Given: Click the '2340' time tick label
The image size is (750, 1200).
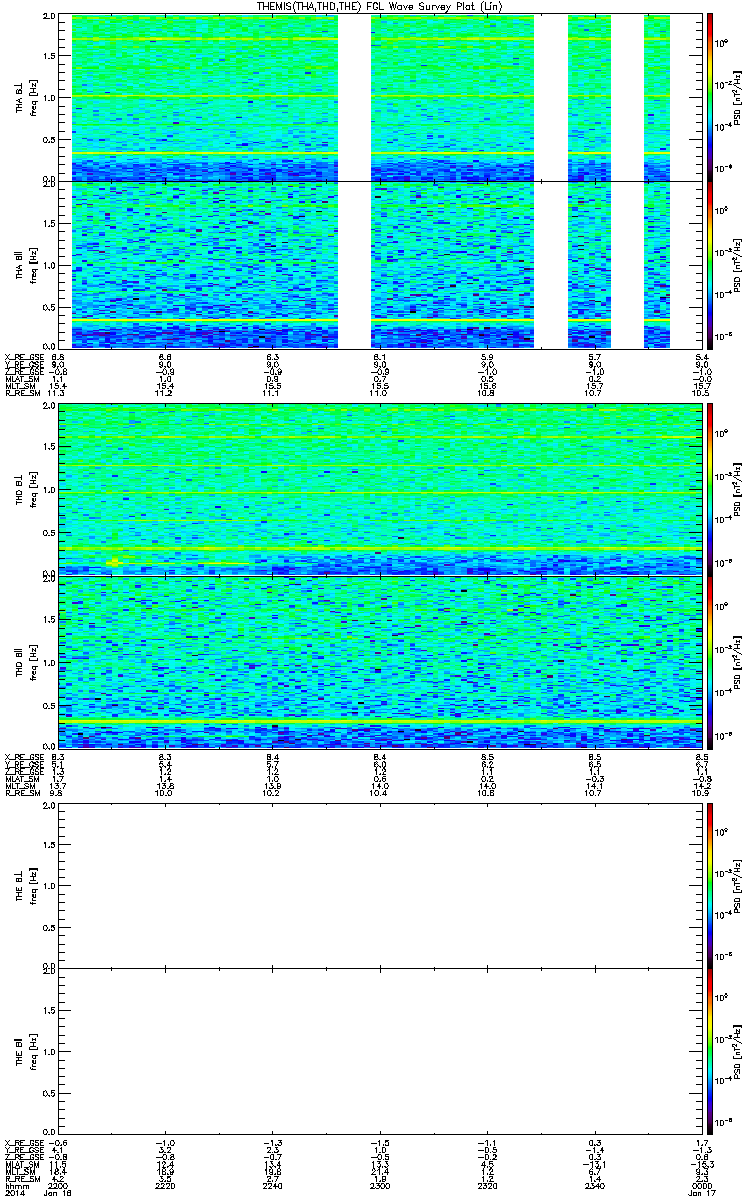Looking at the screenshot, I should point(593,1186).
